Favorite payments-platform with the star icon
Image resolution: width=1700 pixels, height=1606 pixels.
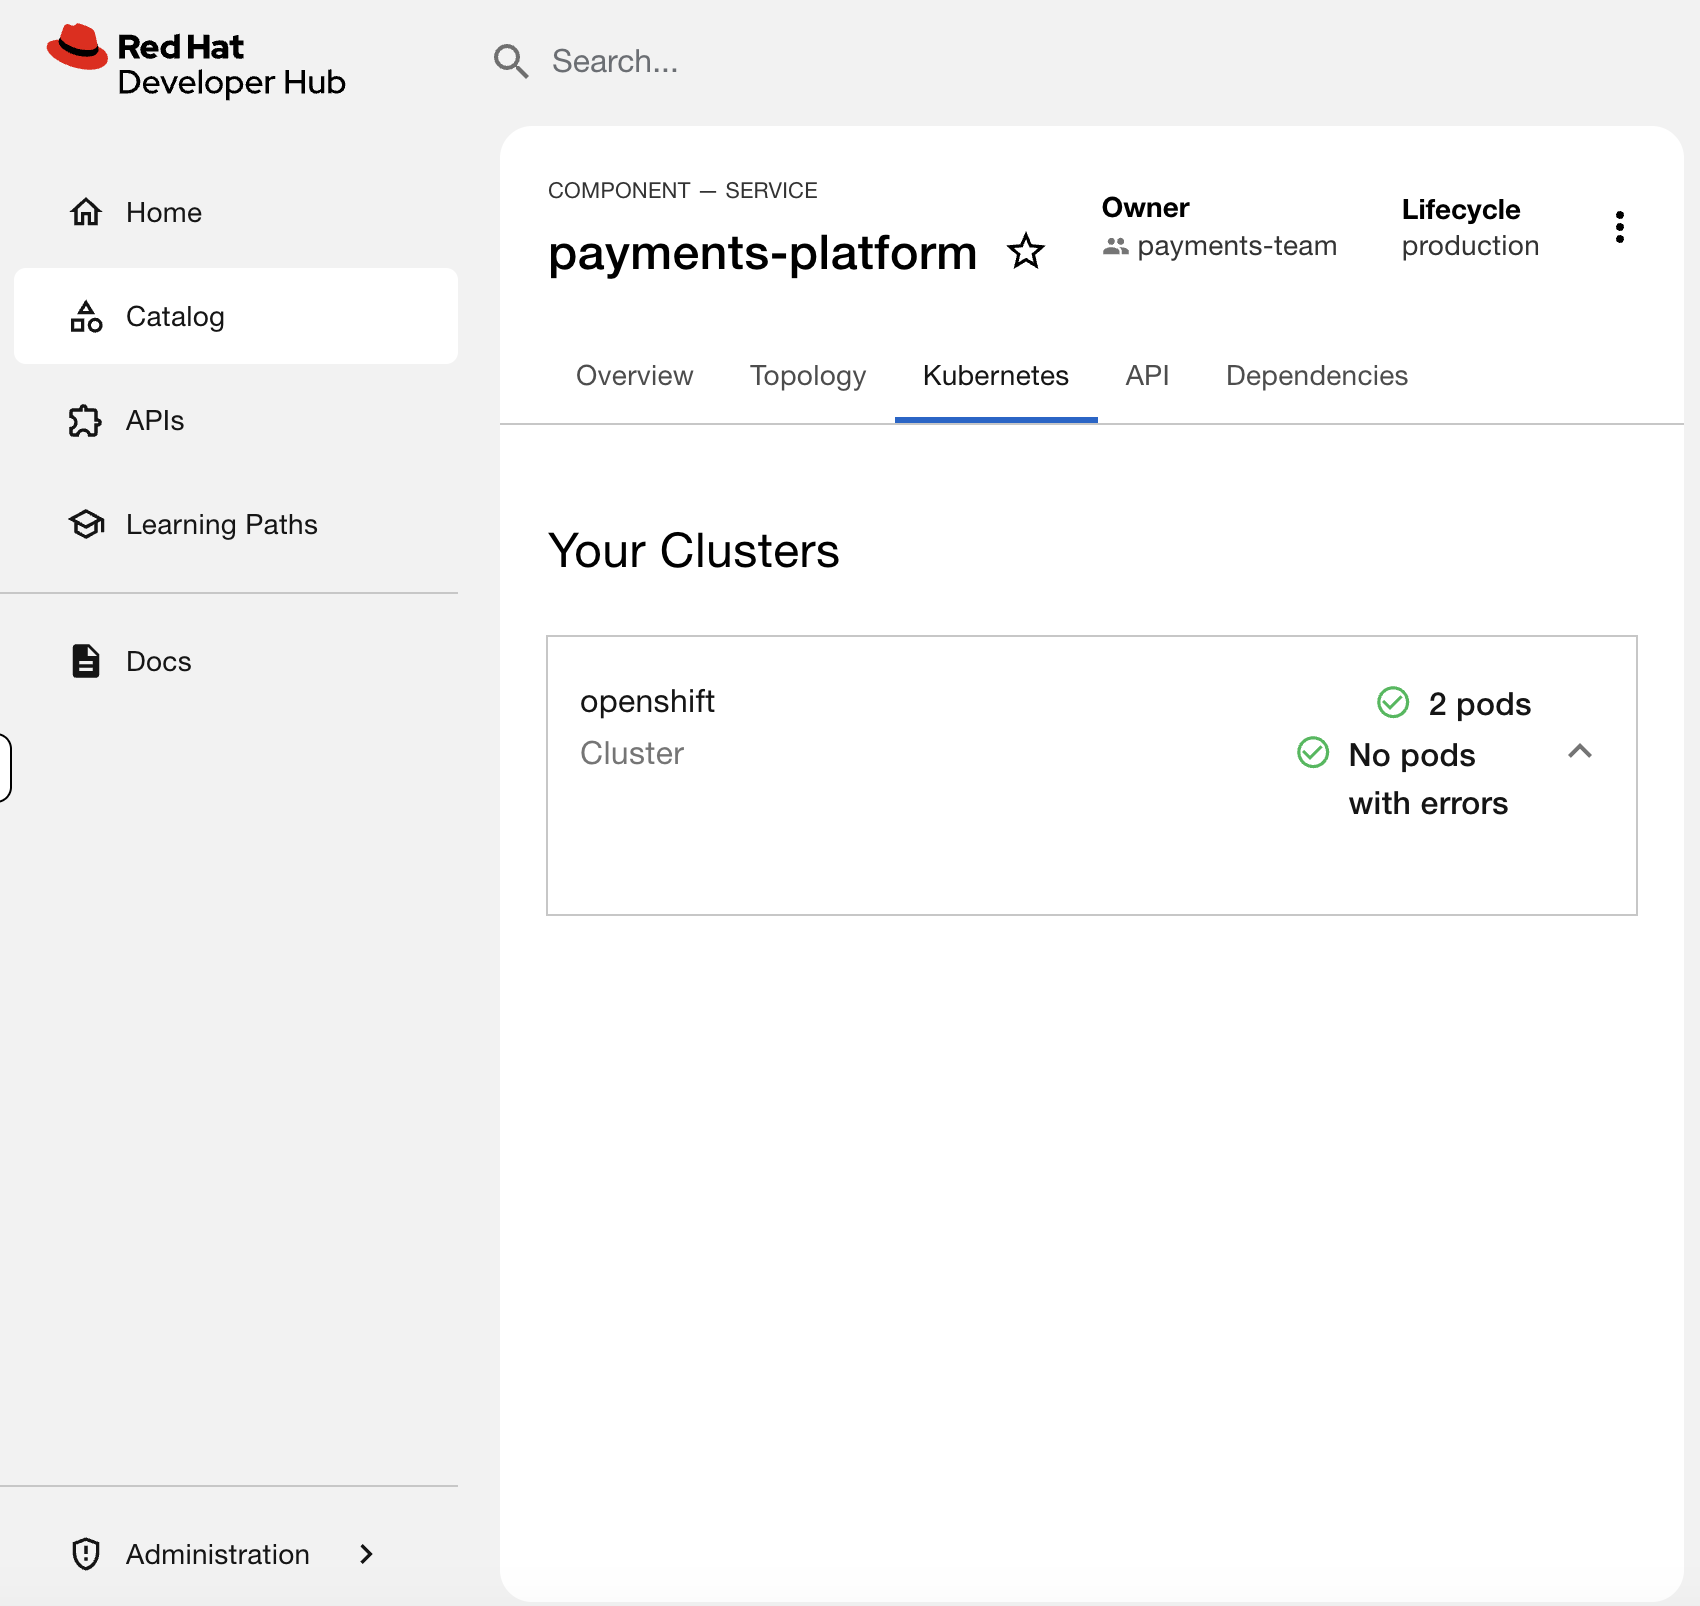1026,252
